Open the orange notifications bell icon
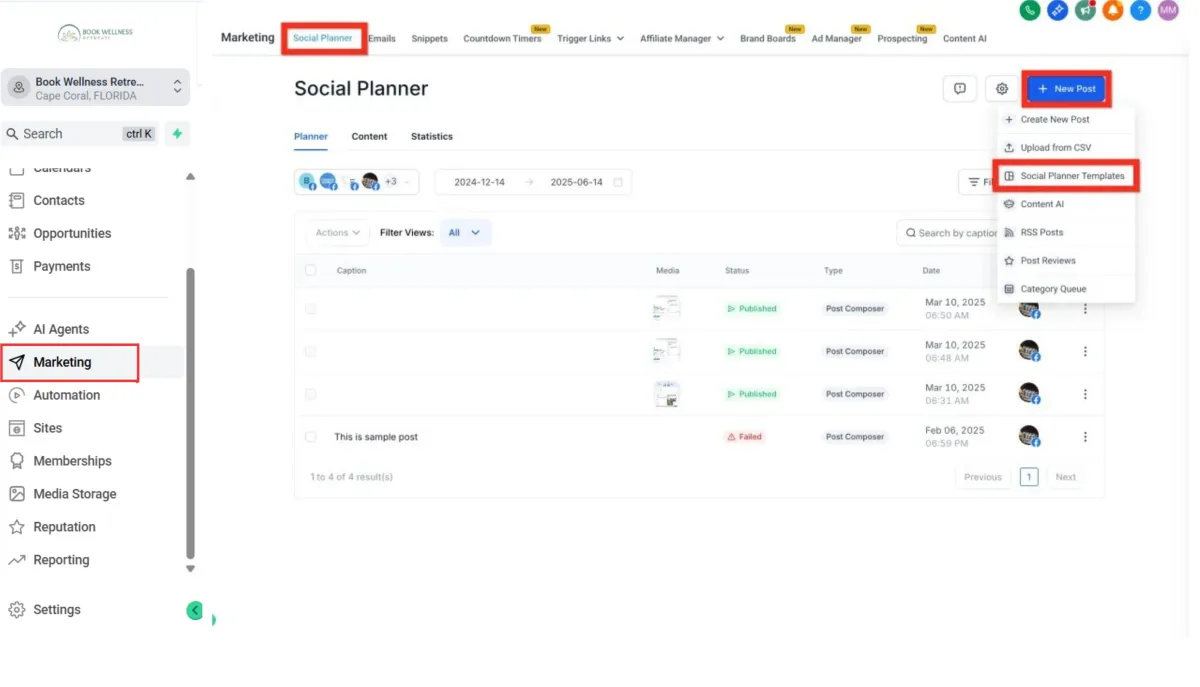Viewport: 1200px width, 687px height. click(1113, 10)
